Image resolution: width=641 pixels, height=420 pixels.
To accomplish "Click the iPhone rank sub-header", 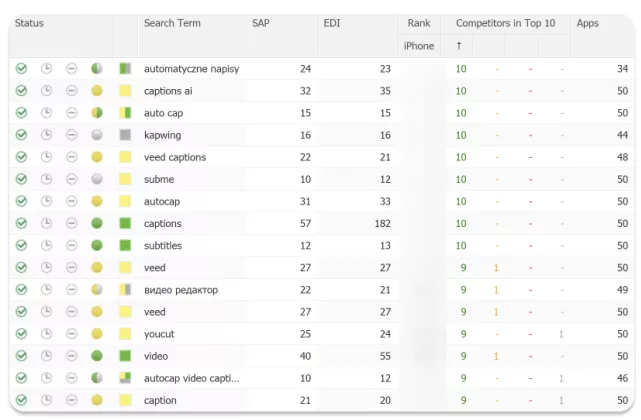I will click(419, 46).
